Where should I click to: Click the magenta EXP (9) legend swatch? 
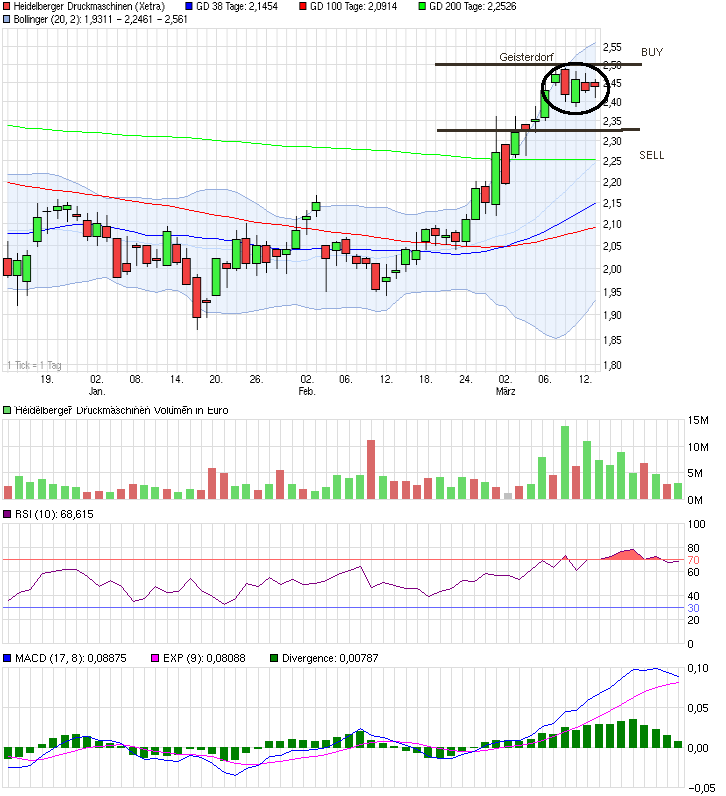point(155,658)
